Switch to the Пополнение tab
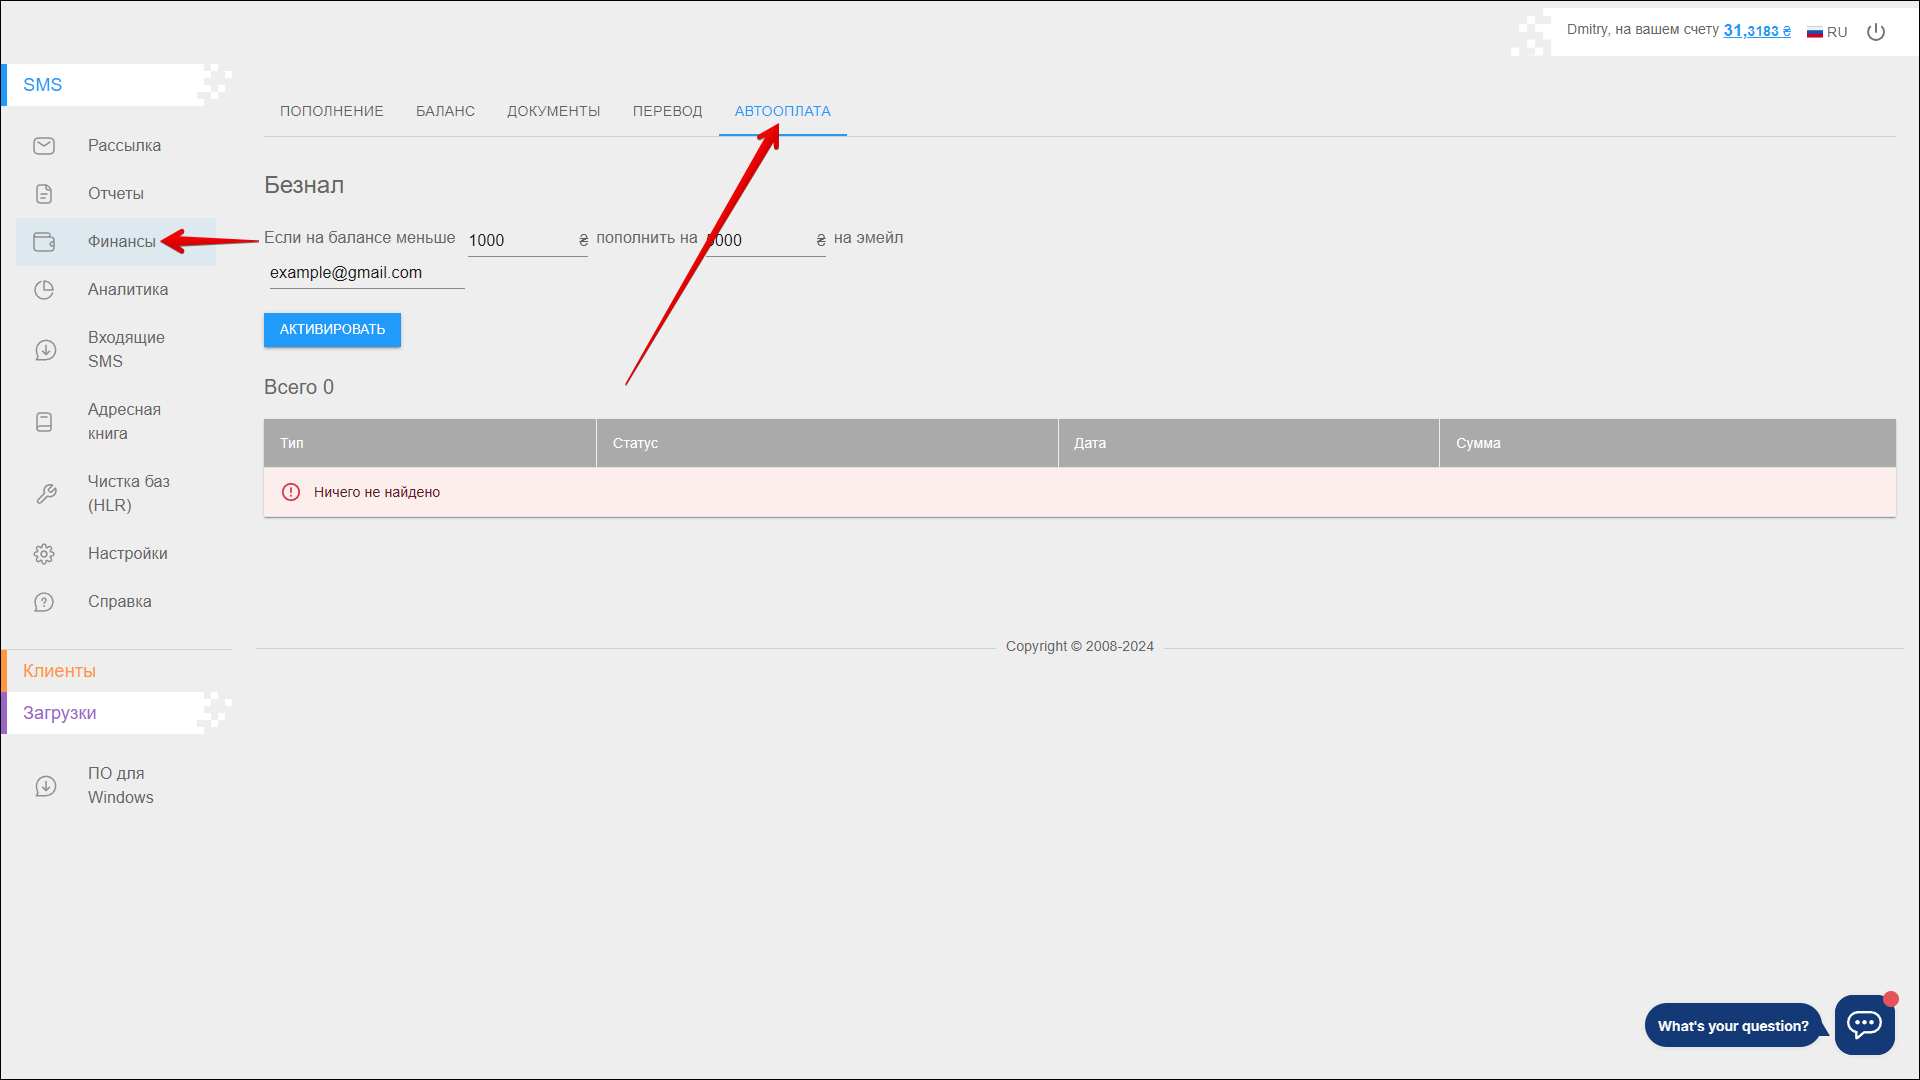 click(331, 111)
